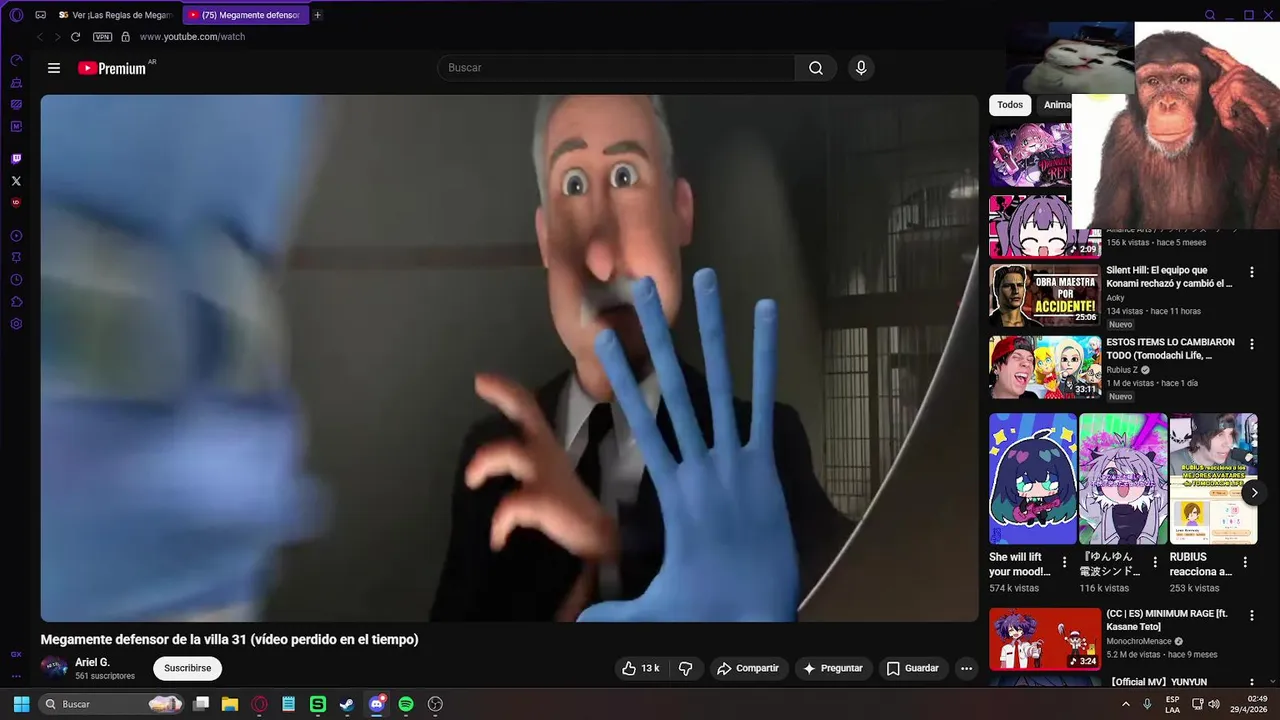Click the YouTube Buscar search box
The width and height of the screenshot is (1280, 720).
pos(616,68)
